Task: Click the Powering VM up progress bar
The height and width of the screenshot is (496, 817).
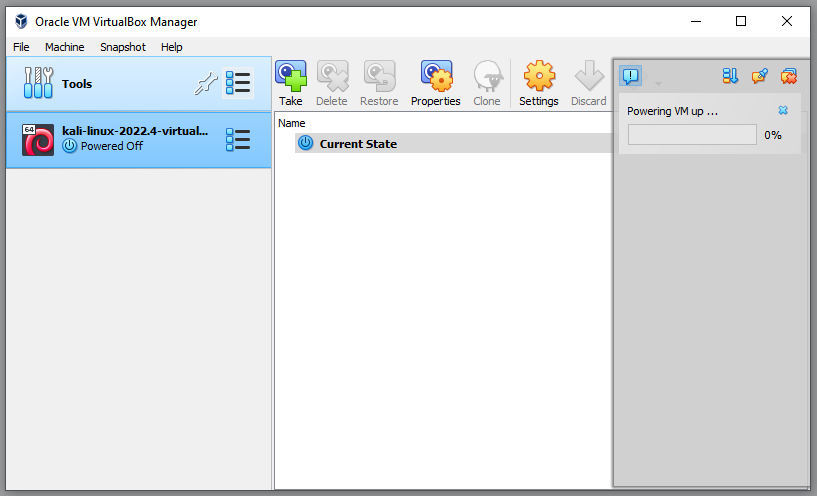Action: coord(692,135)
